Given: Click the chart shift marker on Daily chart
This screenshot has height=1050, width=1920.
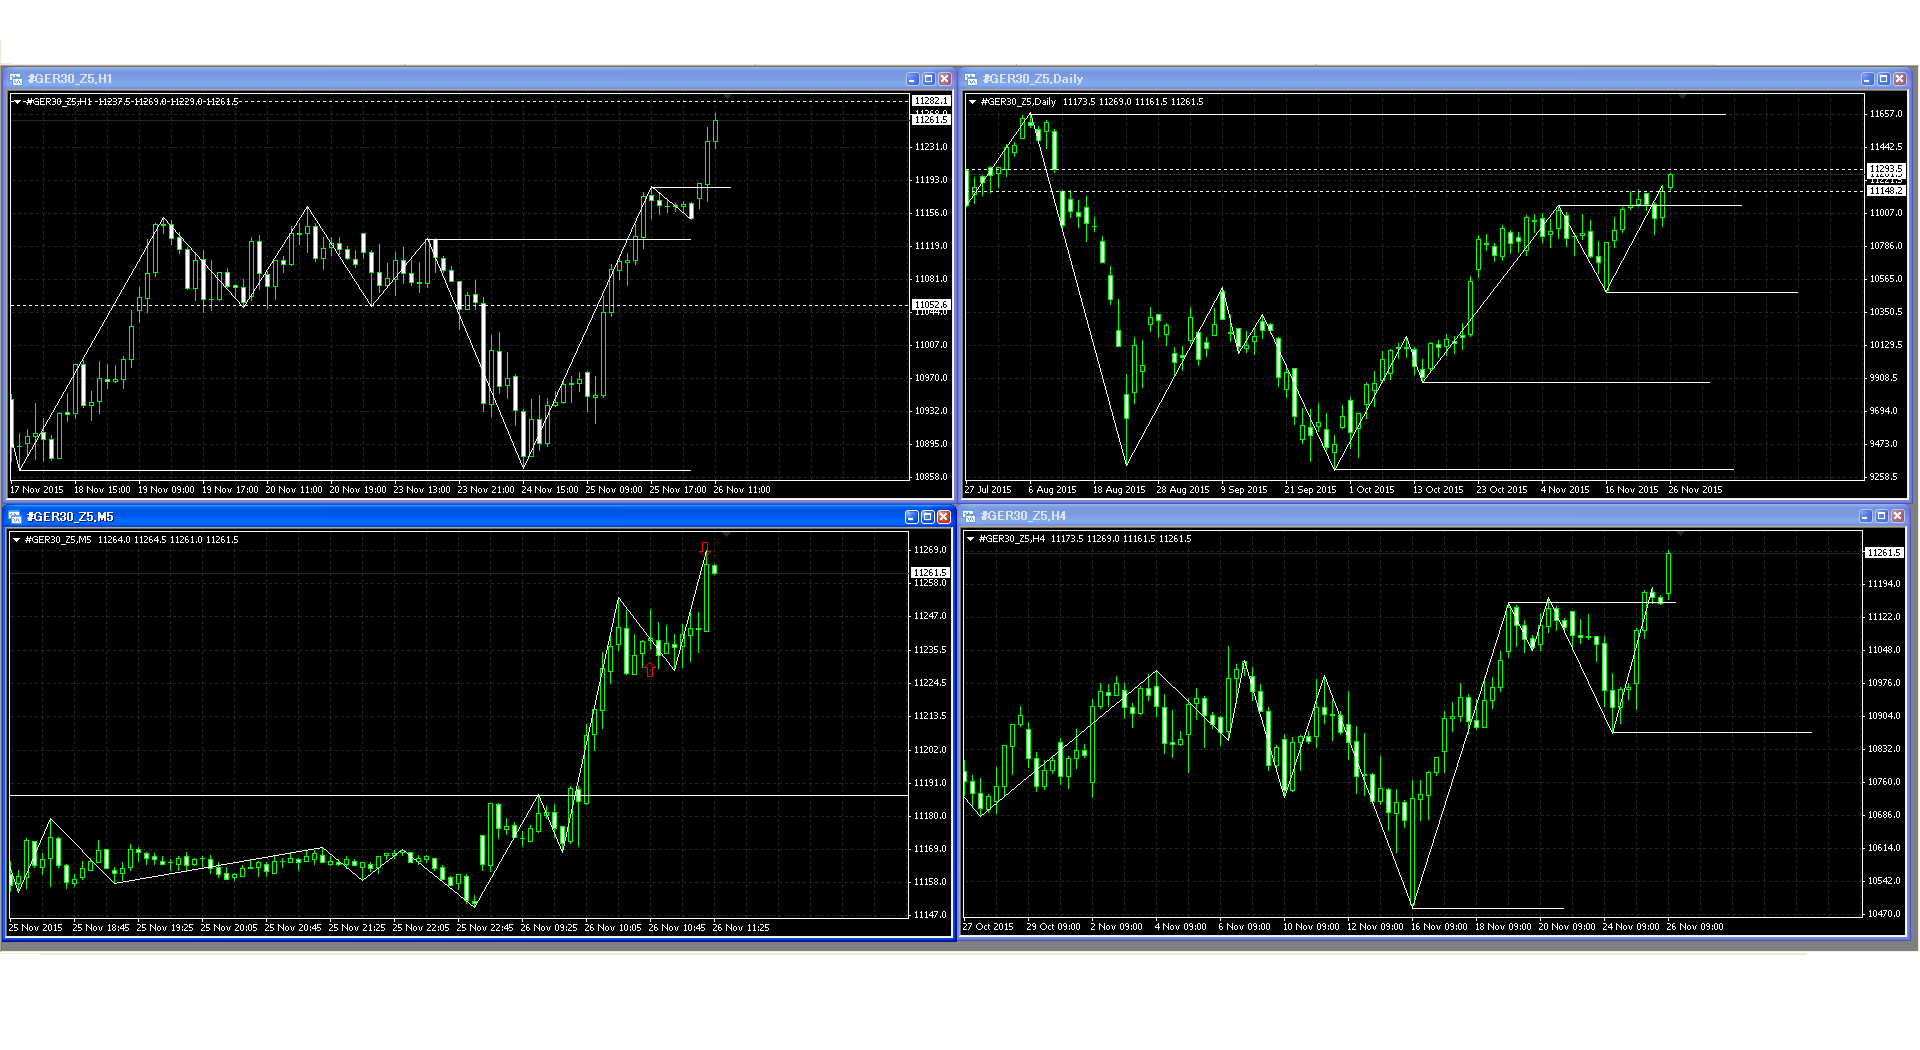Looking at the screenshot, I should pos(1683,97).
